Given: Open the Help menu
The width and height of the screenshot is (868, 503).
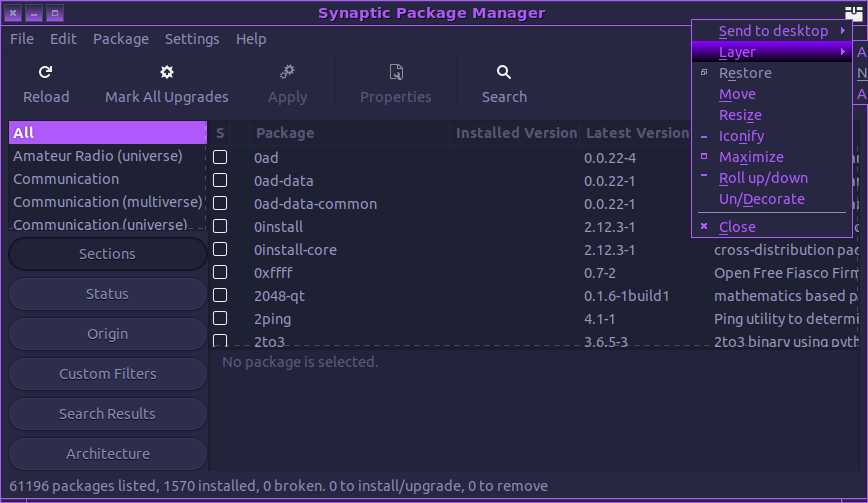Looking at the screenshot, I should coord(251,39).
